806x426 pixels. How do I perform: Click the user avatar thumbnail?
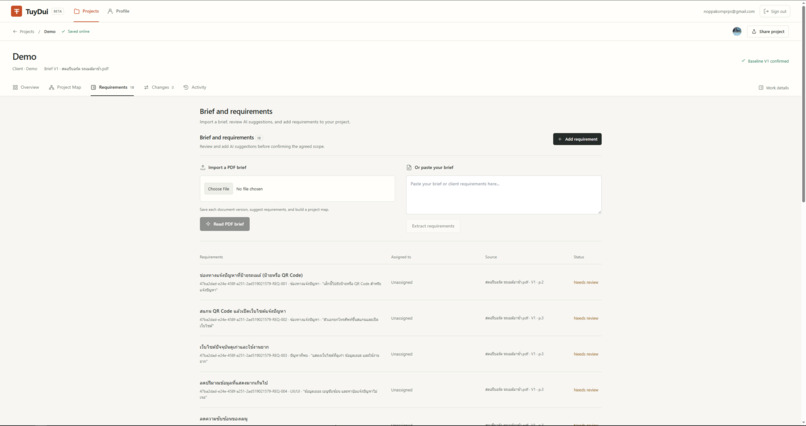737,31
